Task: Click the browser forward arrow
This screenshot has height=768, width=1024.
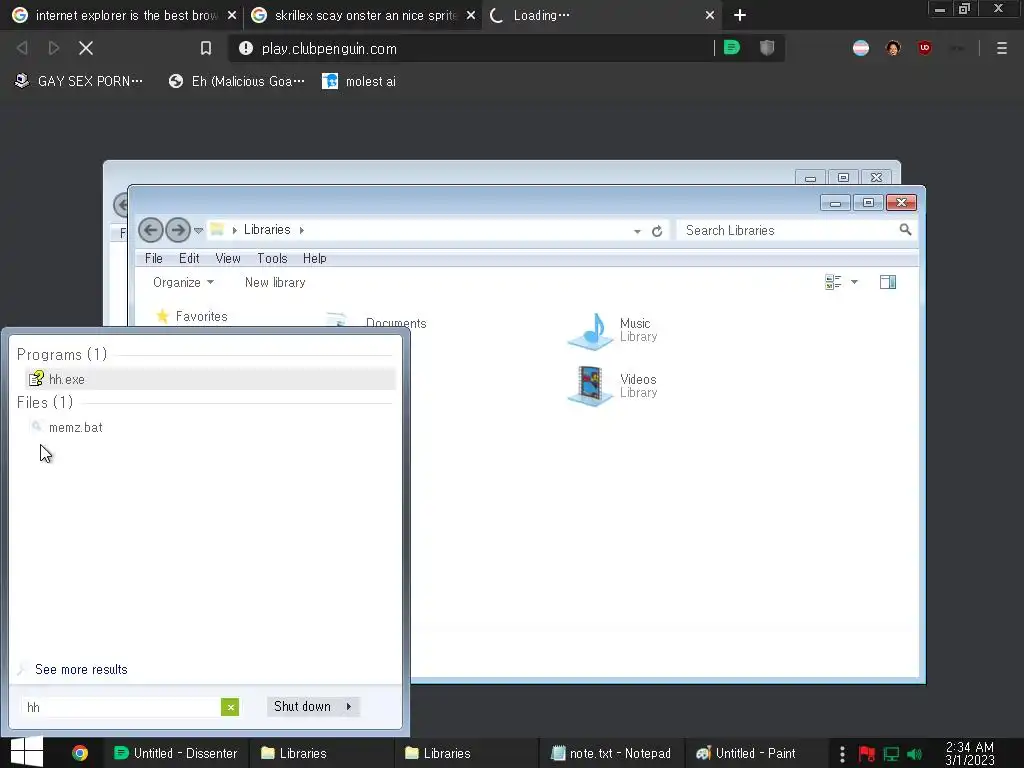Action: click(54, 48)
